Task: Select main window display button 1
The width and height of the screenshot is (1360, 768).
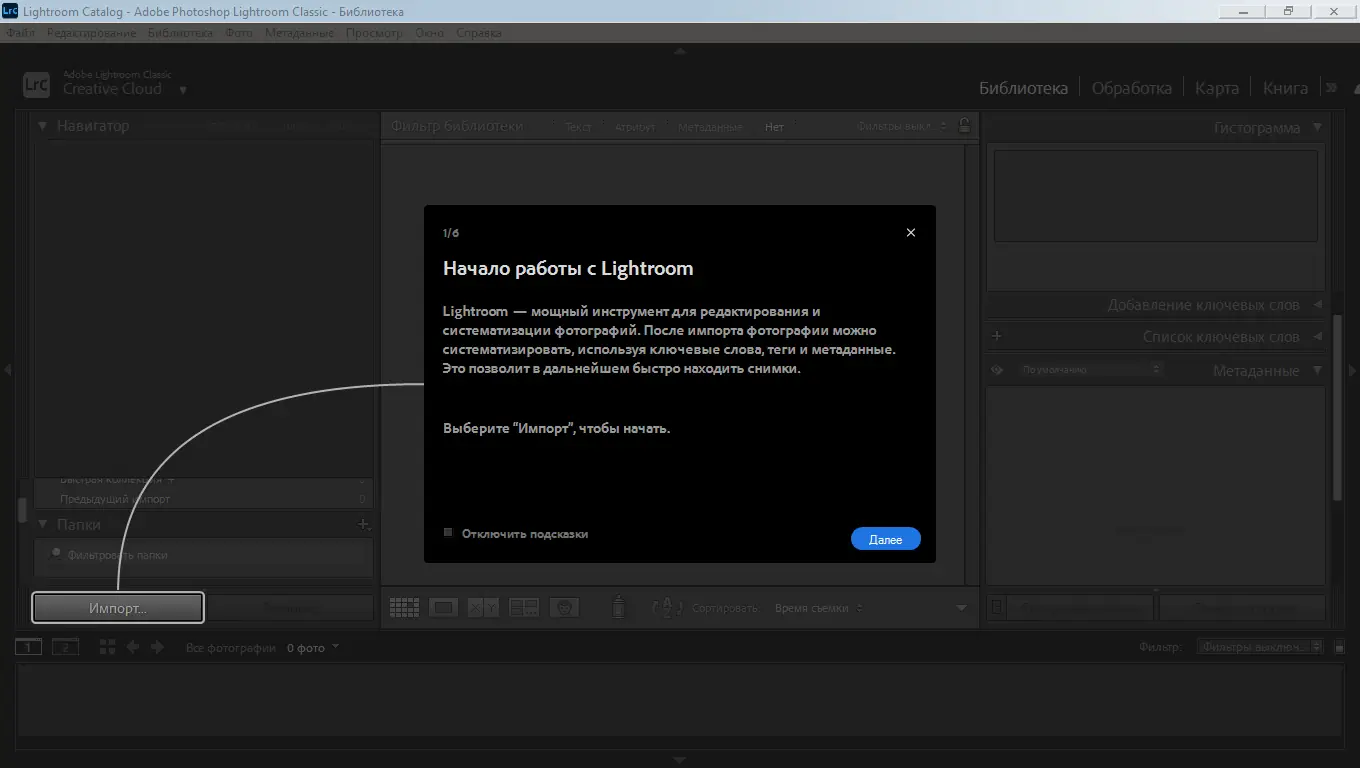Action: (x=29, y=647)
